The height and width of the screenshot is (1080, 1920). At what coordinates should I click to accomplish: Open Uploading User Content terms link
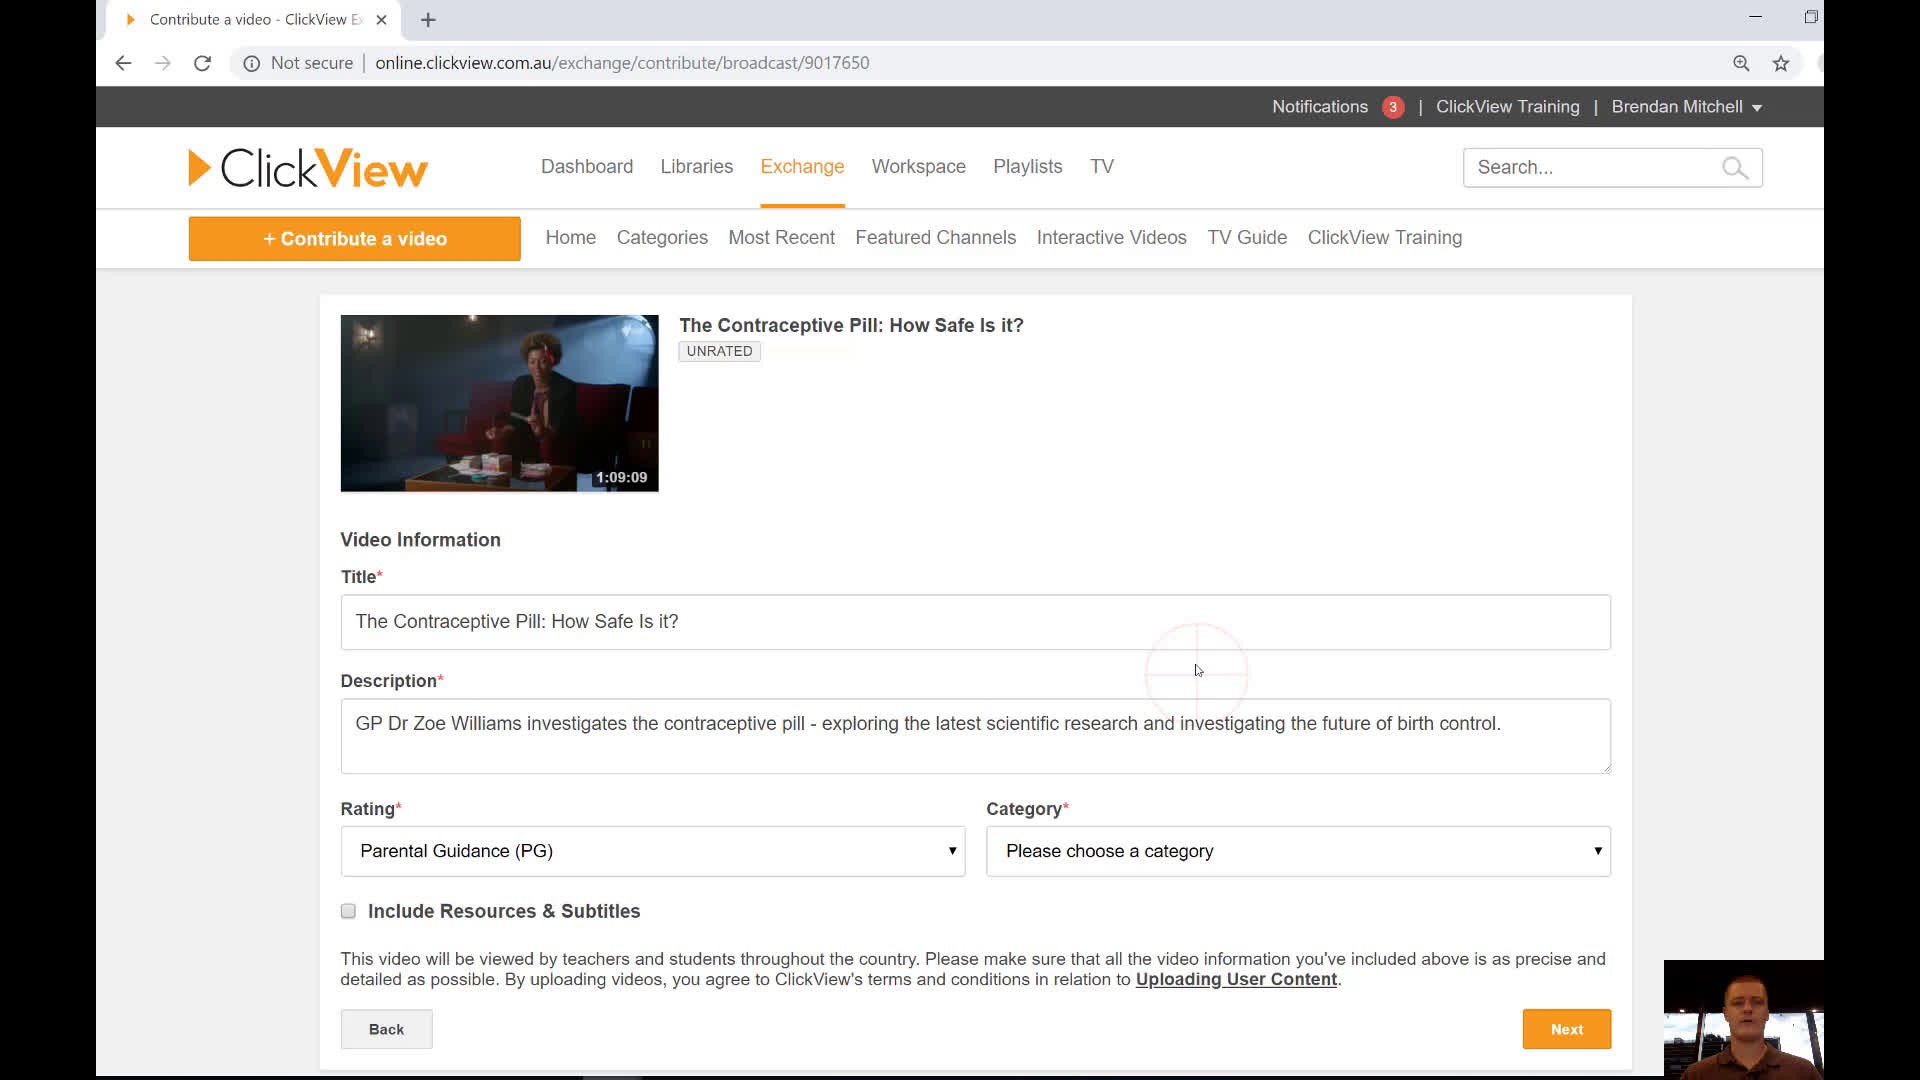click(x=1236, y=980)
